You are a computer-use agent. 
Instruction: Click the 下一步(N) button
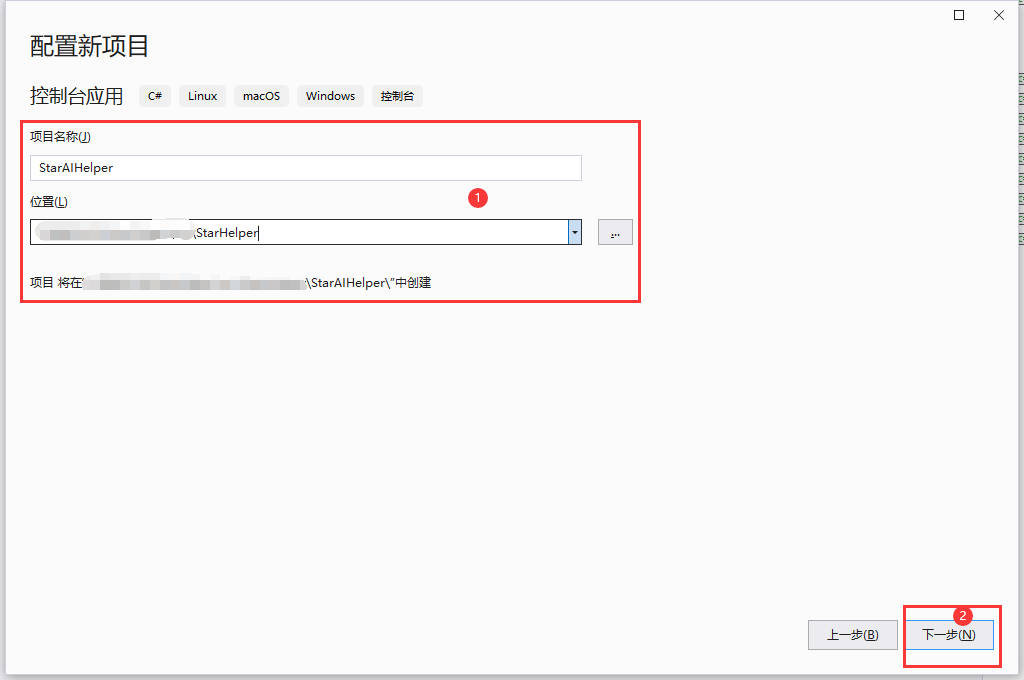(x=948, y=635)
